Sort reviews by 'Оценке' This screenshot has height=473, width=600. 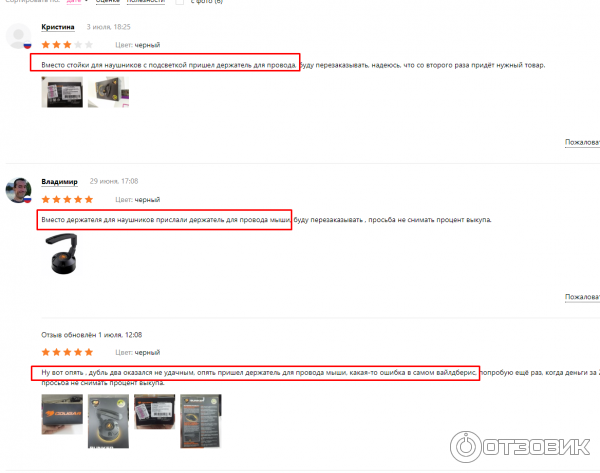[108, 2]
